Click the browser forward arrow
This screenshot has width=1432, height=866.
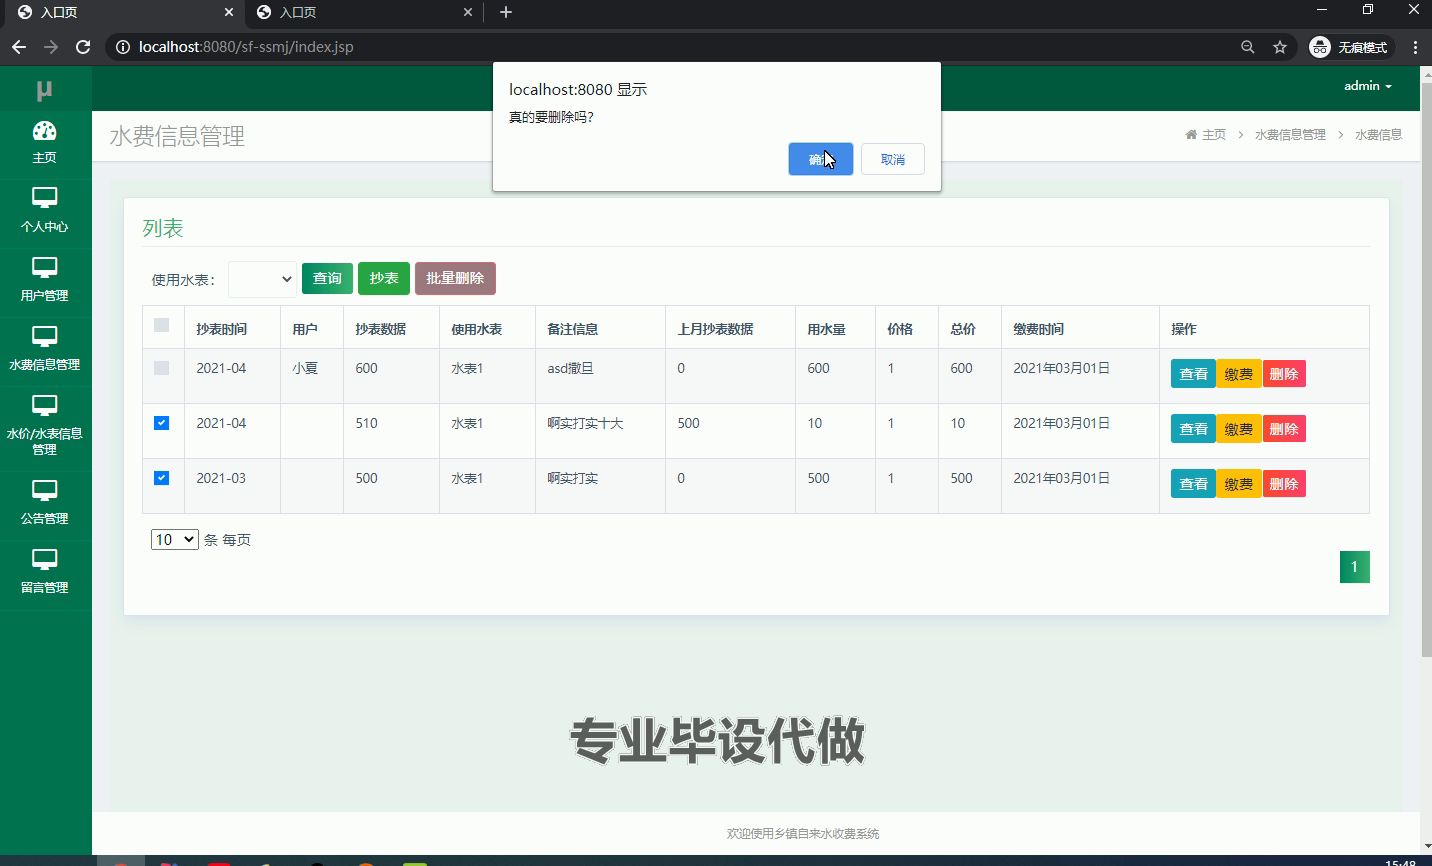pyautogui.click(x=51, y=47)
